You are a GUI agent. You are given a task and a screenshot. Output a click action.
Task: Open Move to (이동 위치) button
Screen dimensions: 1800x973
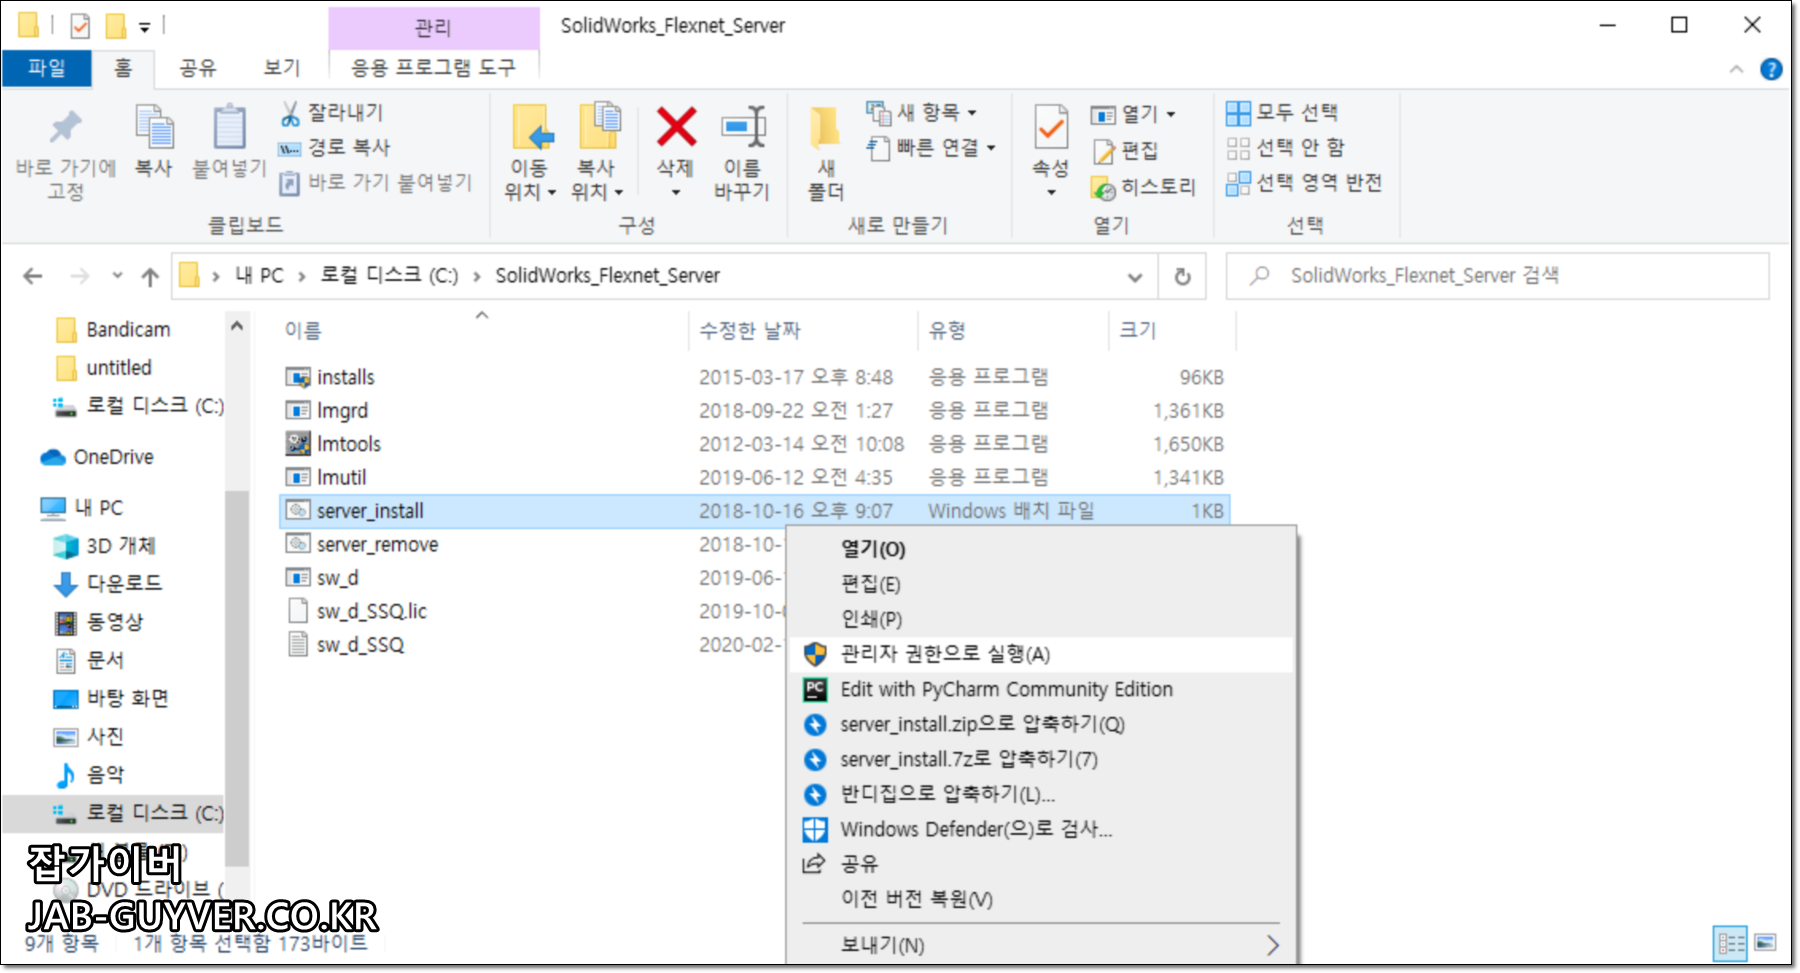click(530, 151)
